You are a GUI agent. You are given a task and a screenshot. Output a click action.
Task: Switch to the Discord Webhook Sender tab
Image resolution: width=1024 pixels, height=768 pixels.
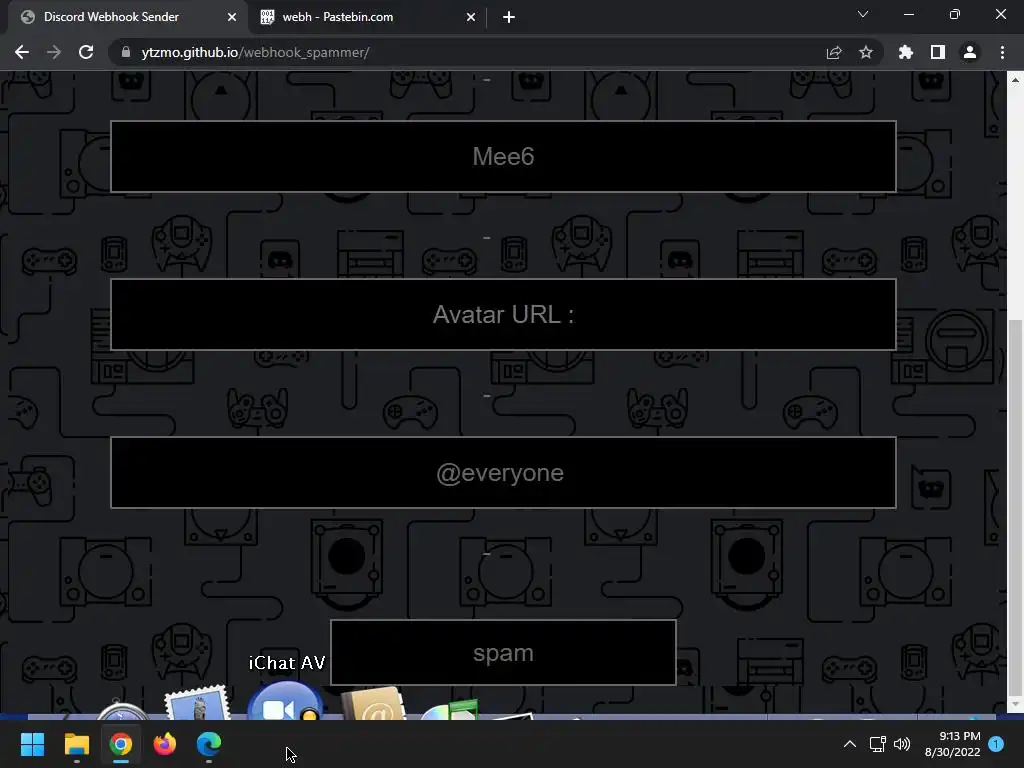[x=128, y=17]
